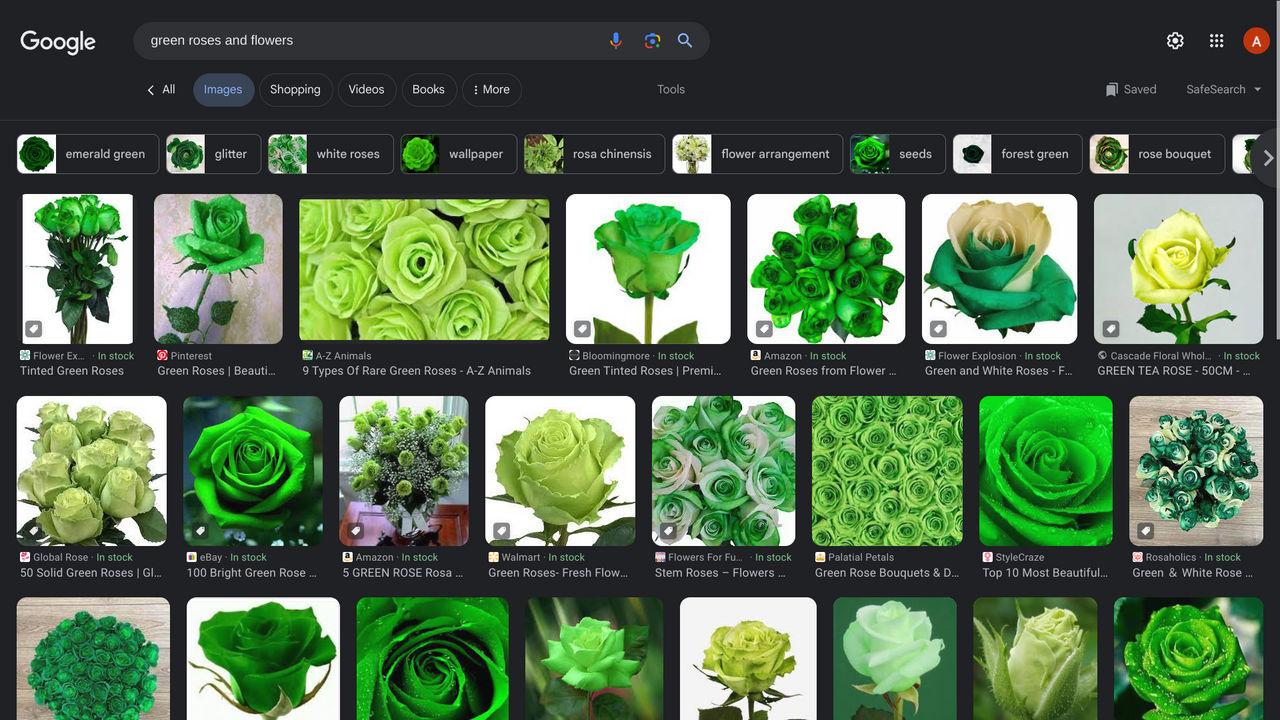Screen dimensions: 1280x720
Task: Open Google Lens image search
Action: pyautogui.click(x=652, y=41)
